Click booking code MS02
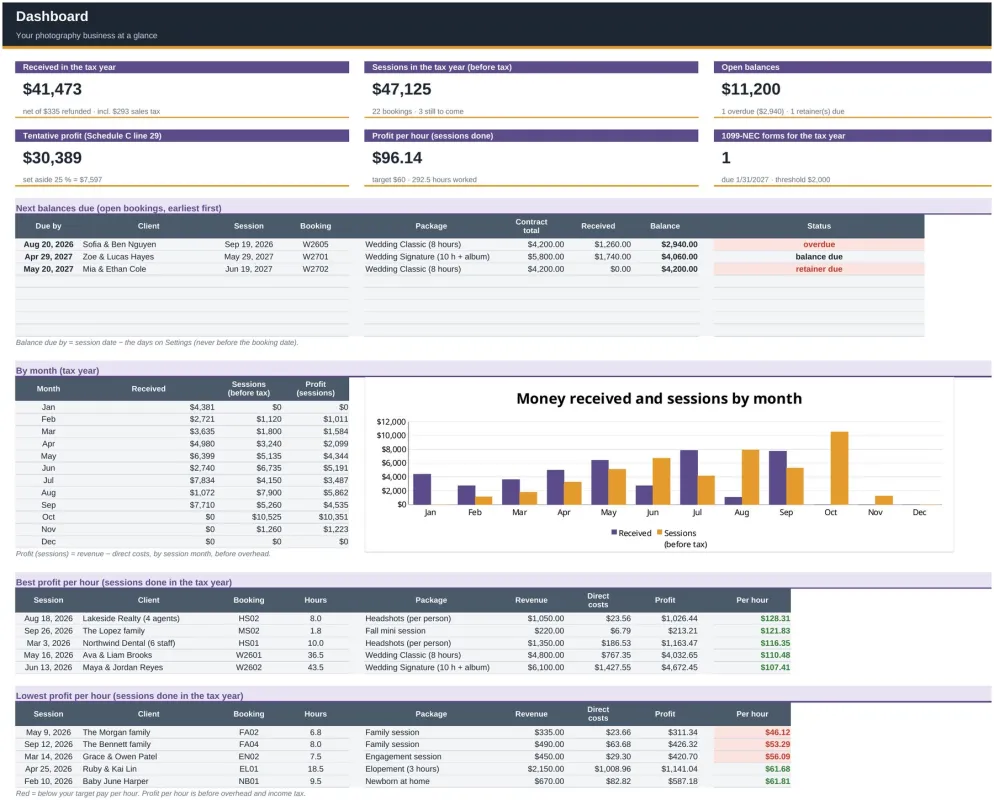The image size is (994, 800). click(248, 631)
